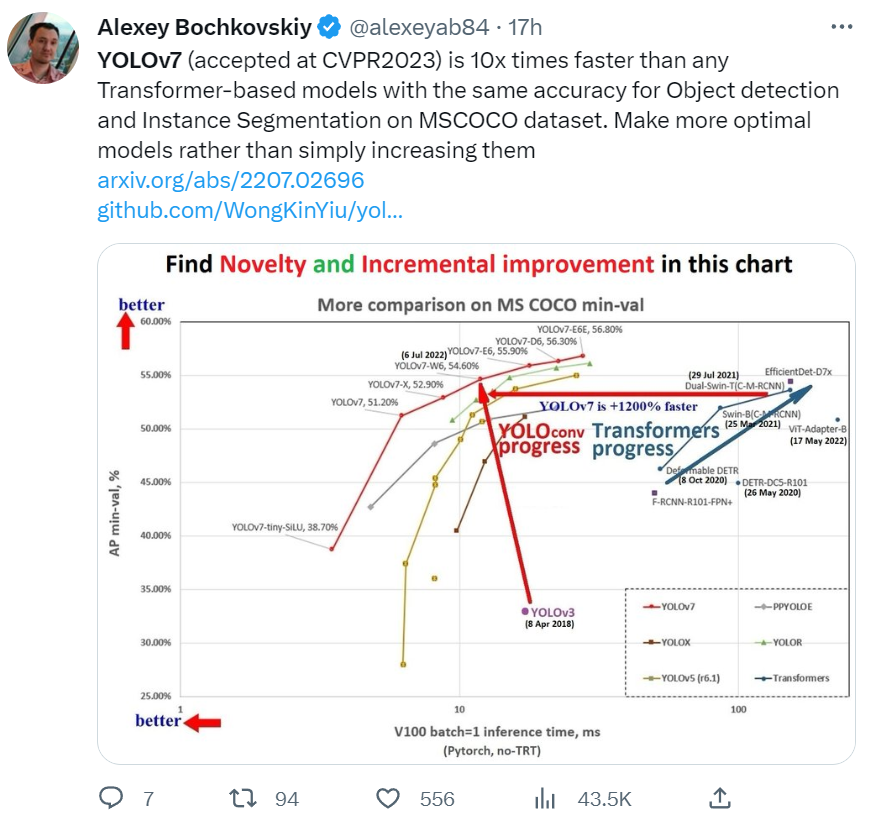Screen dimensions: 880x826
Task: Click the 94 retweets count
Action: 287,799
